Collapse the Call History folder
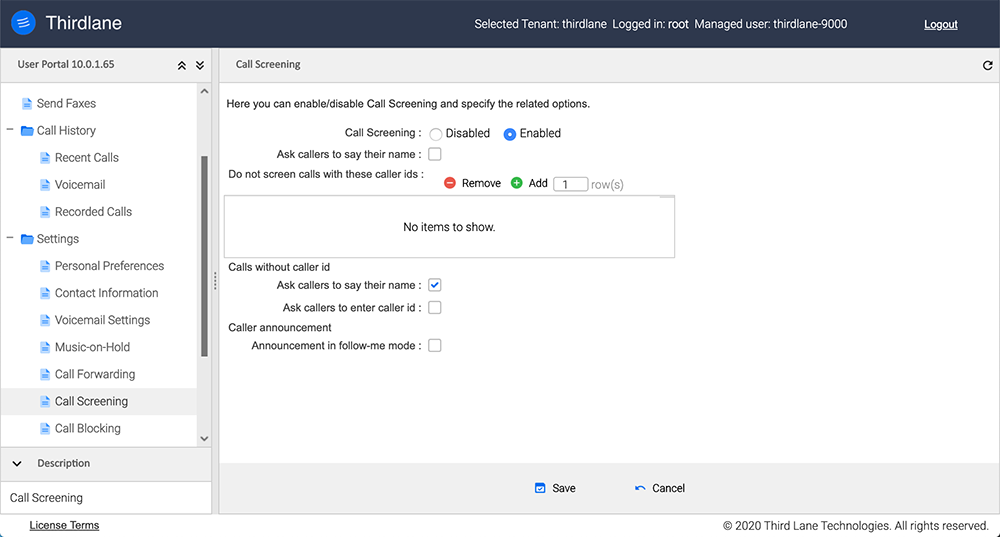1000x537 pixels. (x=11, y=131)
